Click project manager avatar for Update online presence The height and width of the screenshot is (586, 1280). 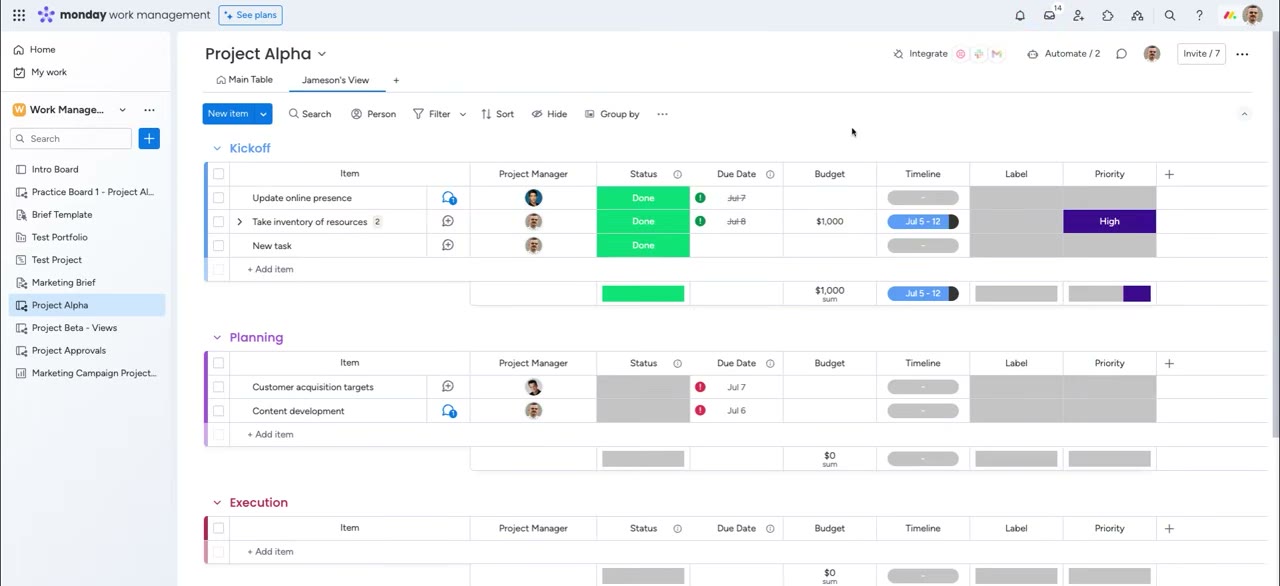pyautogui.click(x=533, y=198)
